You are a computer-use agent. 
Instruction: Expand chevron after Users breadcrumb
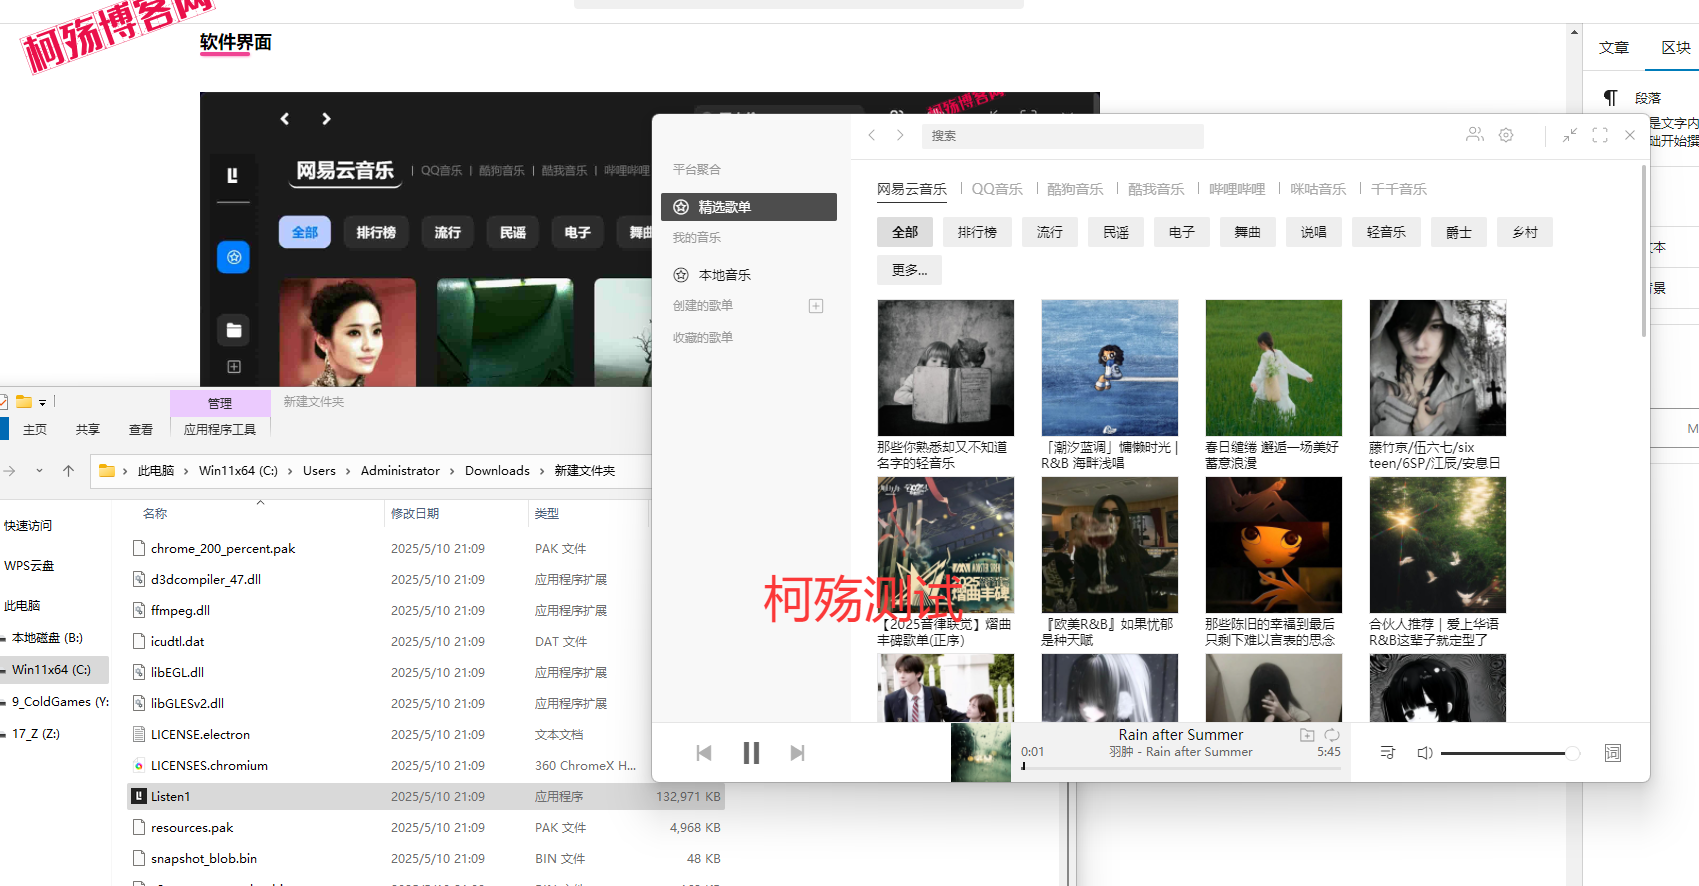click(x=348, y=471)
